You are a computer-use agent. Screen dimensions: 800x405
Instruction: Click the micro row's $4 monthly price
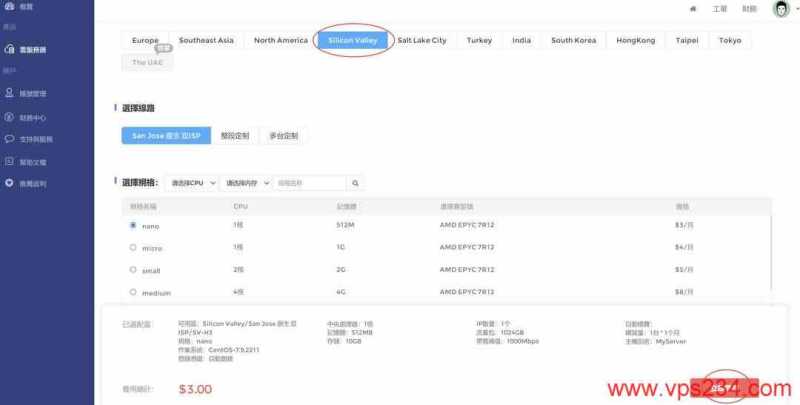(x=684, y=247)
